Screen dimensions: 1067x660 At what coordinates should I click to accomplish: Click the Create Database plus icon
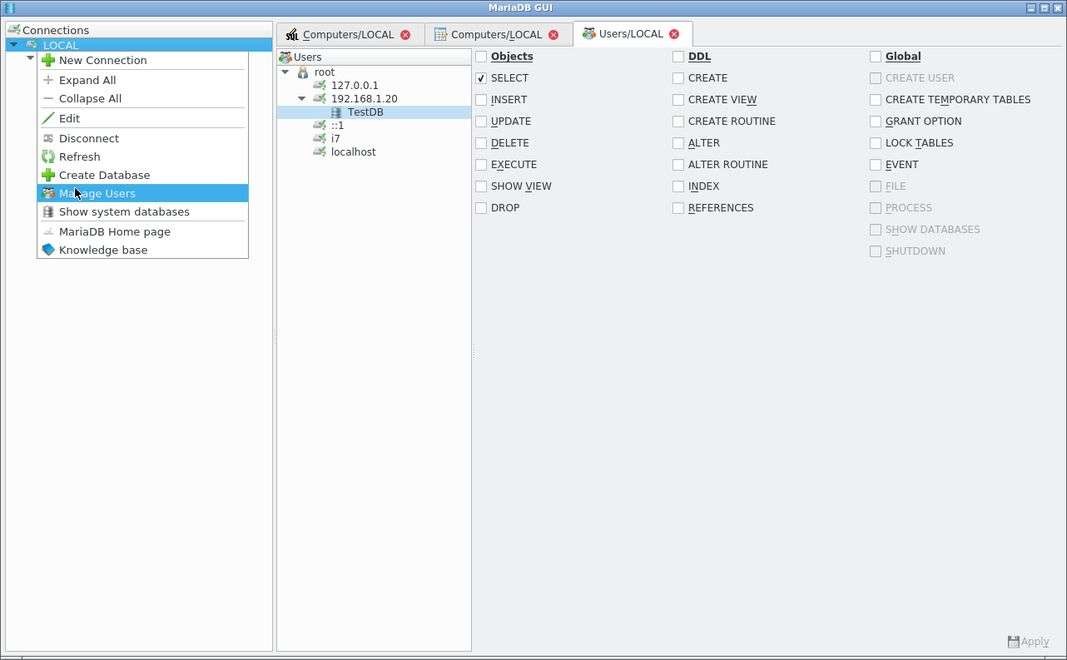48,175
